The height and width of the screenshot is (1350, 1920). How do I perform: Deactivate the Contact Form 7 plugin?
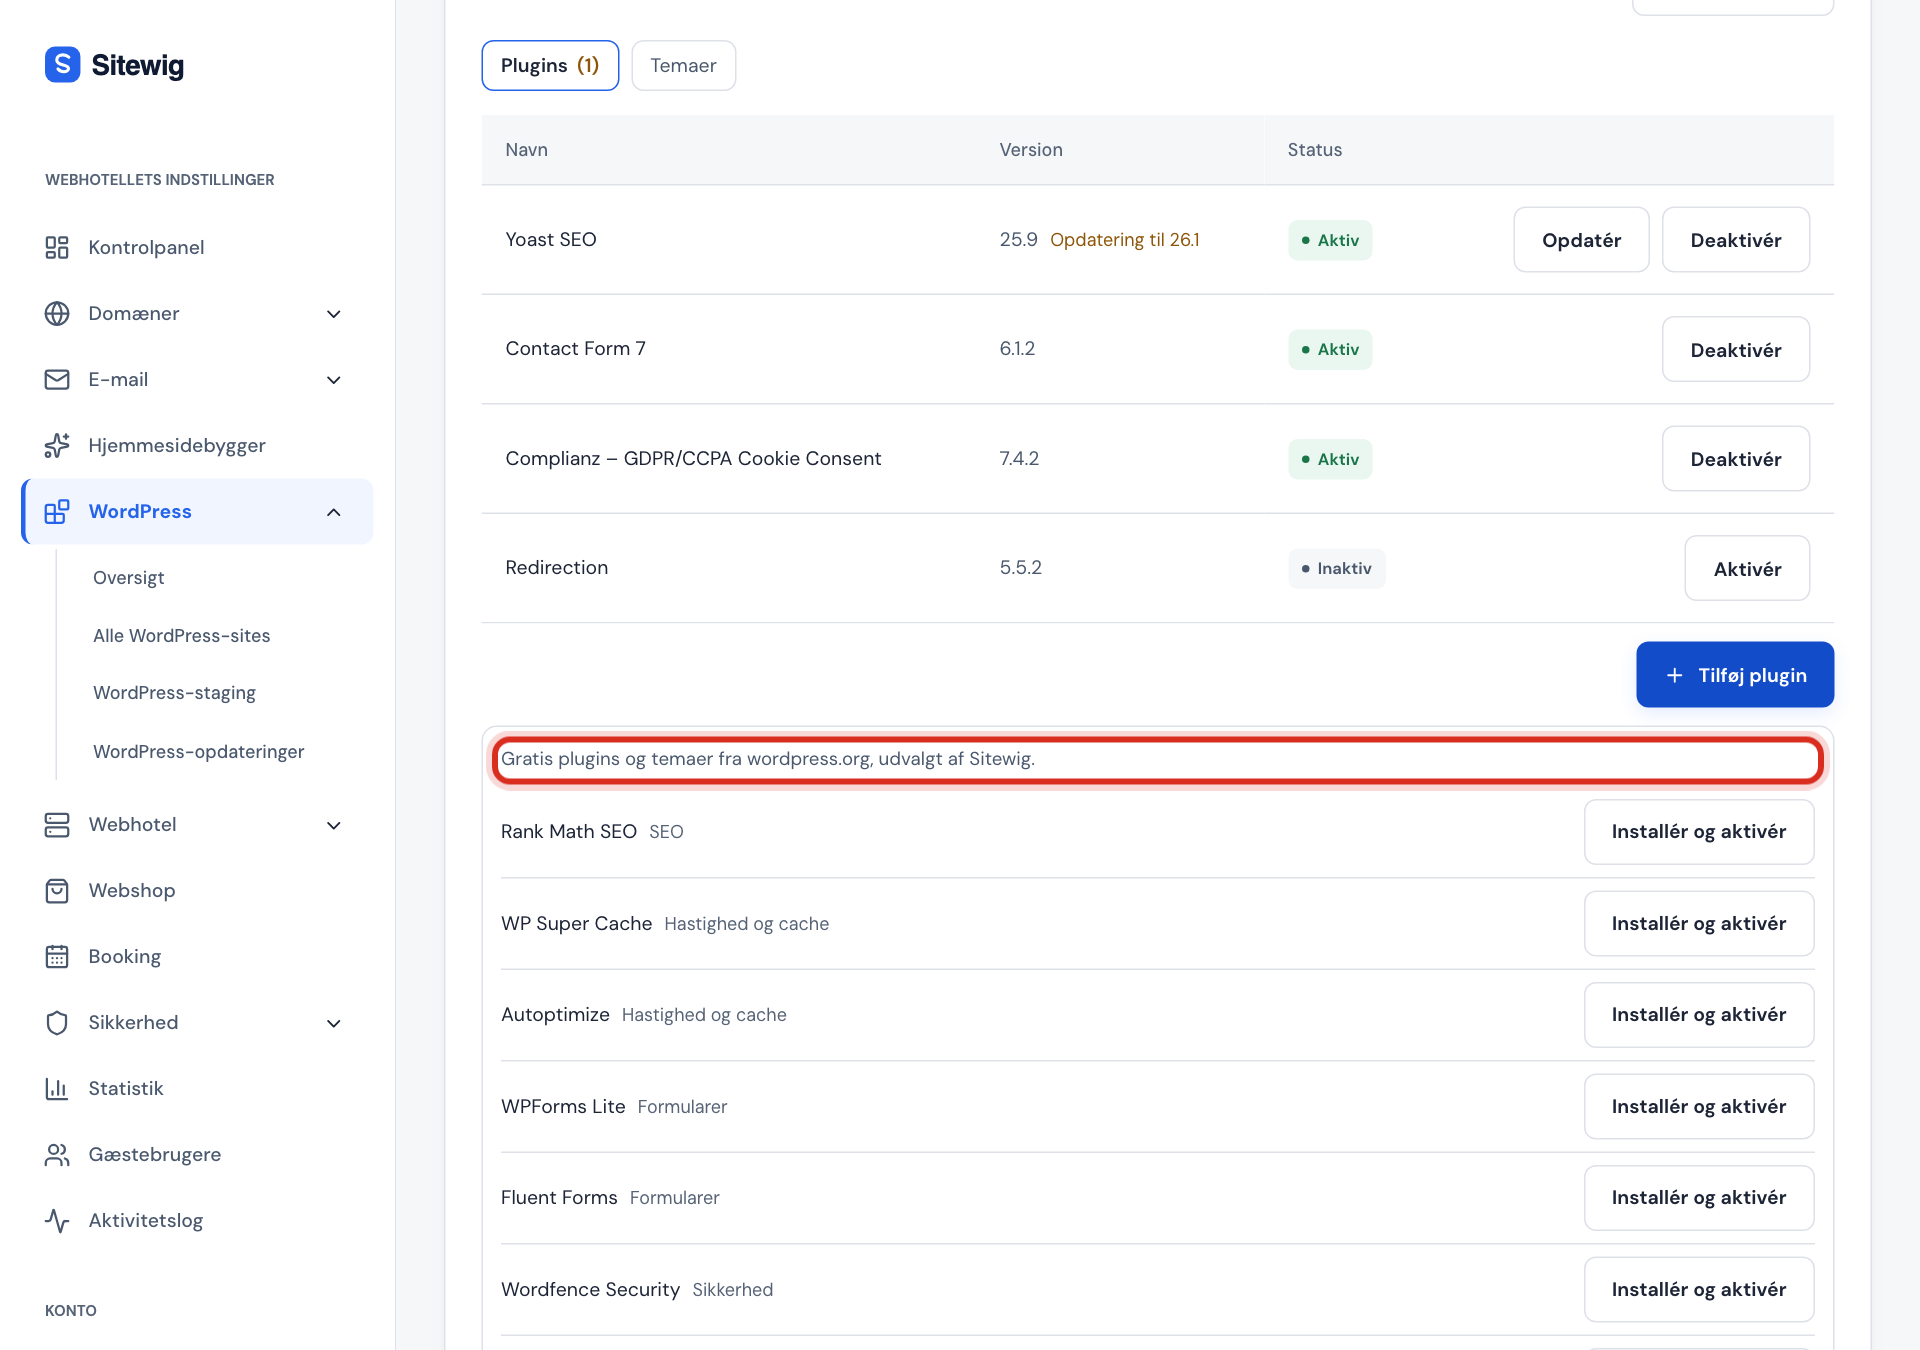tap(1735, 349)
